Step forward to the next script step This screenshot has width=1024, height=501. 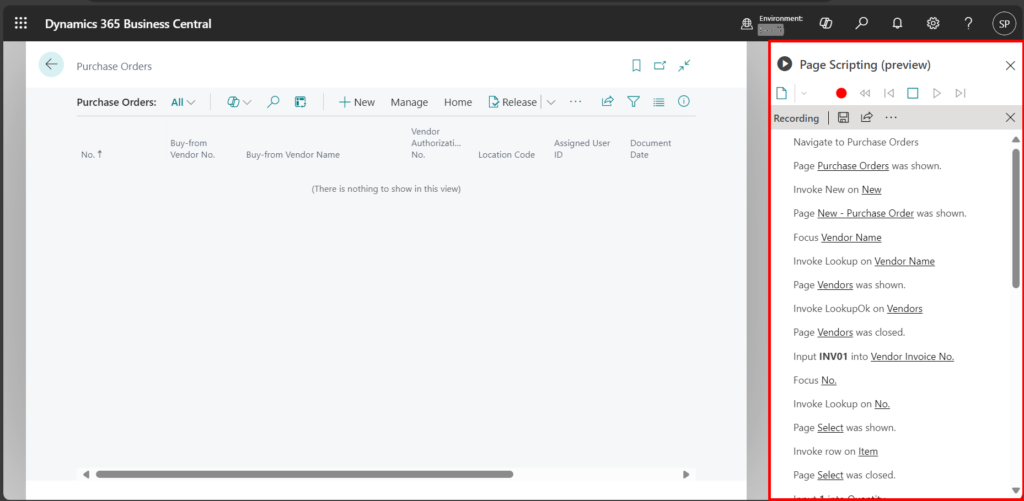[960, 93]
